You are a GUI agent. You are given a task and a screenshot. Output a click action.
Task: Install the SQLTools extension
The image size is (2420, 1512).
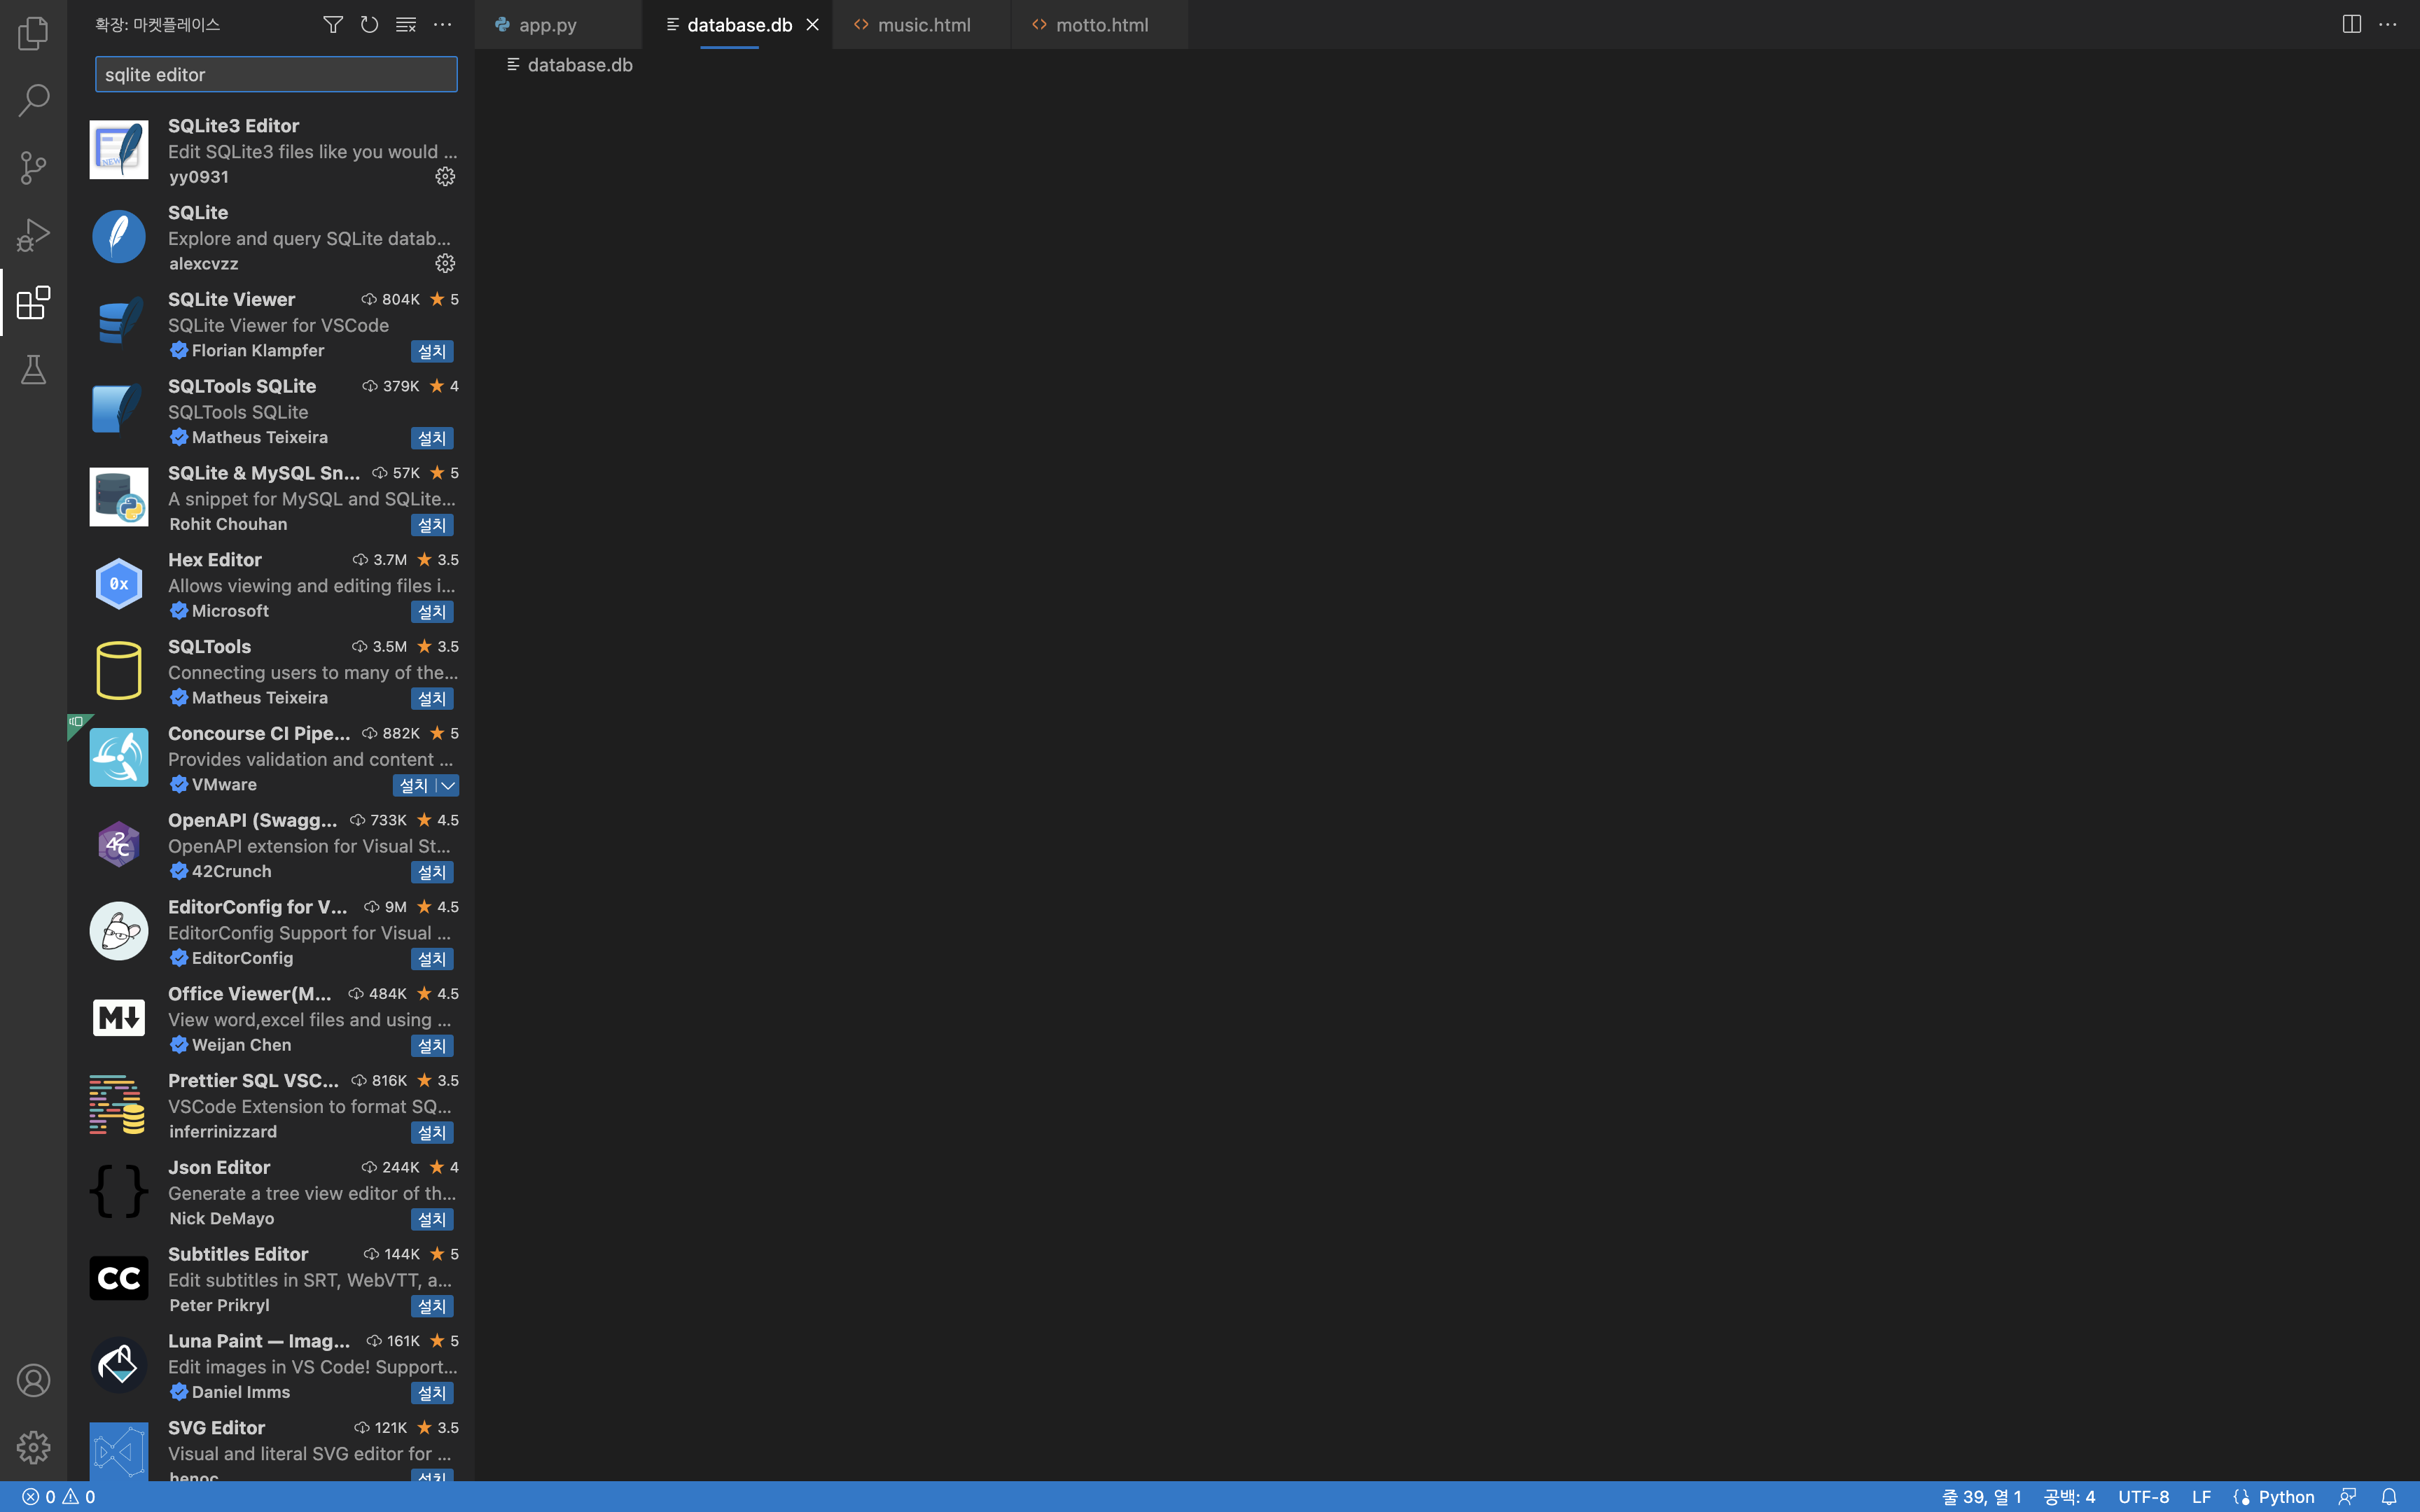[x=432, y=699]
